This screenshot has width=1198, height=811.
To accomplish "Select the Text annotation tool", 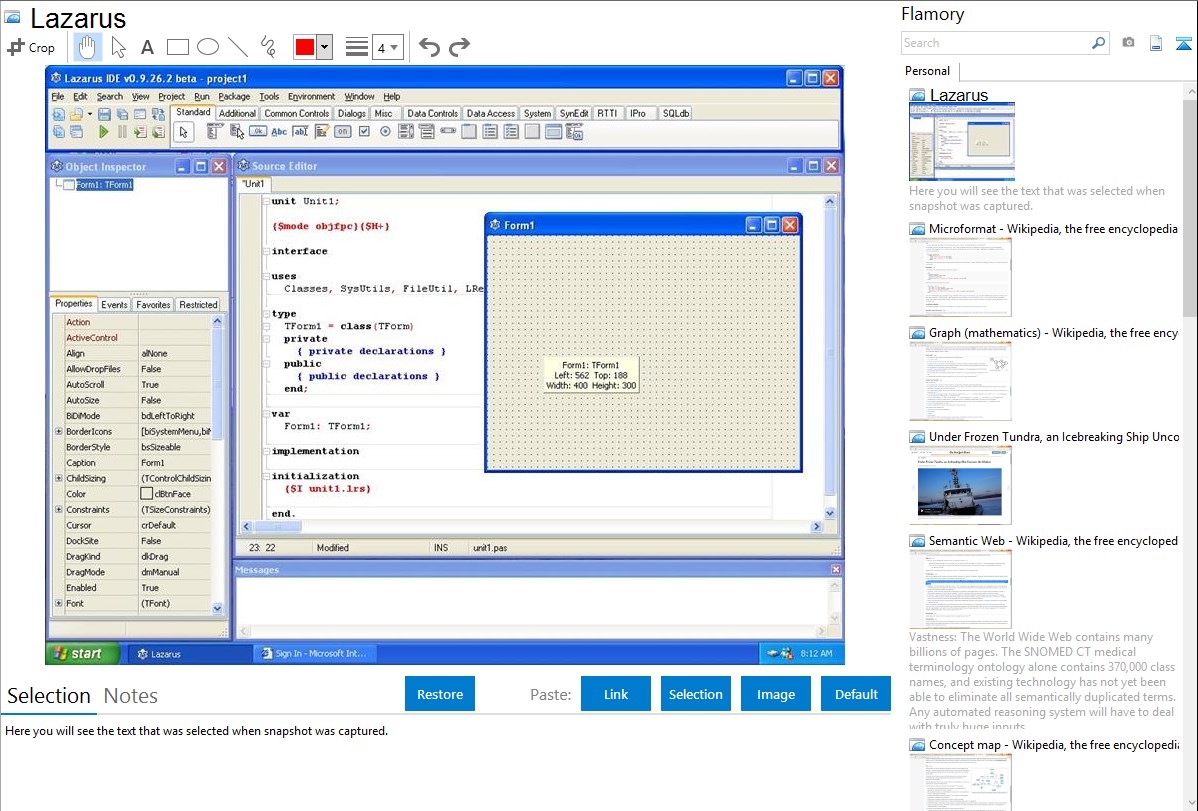I will point(147,47).
